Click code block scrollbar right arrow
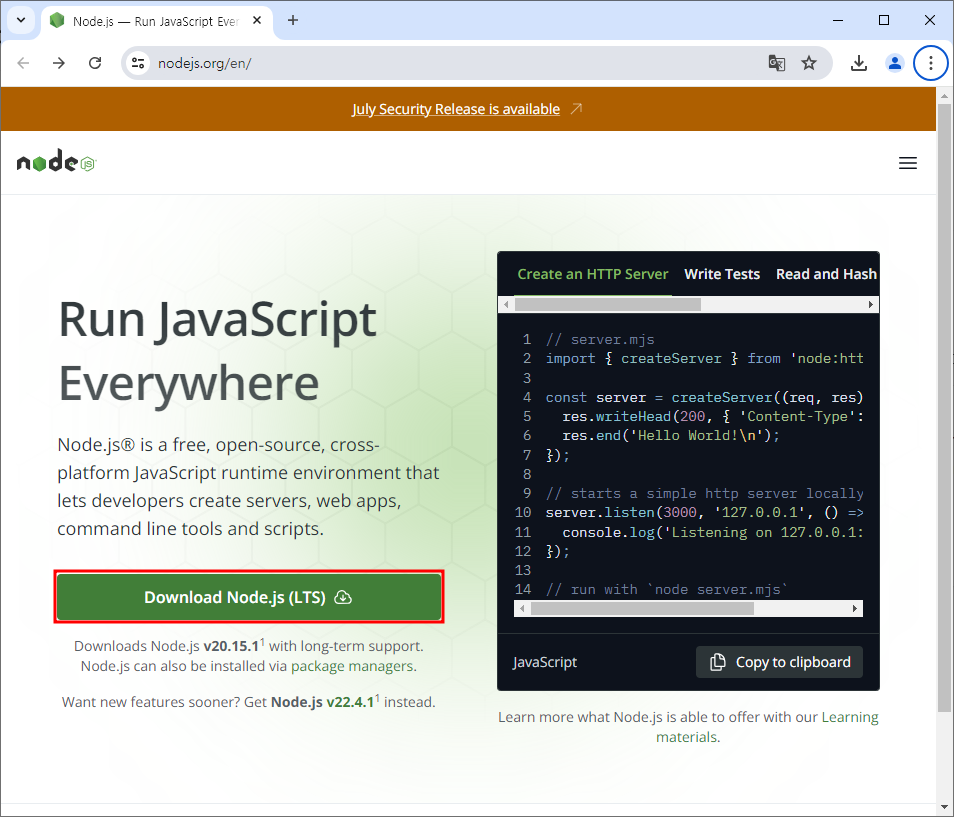Viewport: 954px width, 817px height. pos(855,608)
